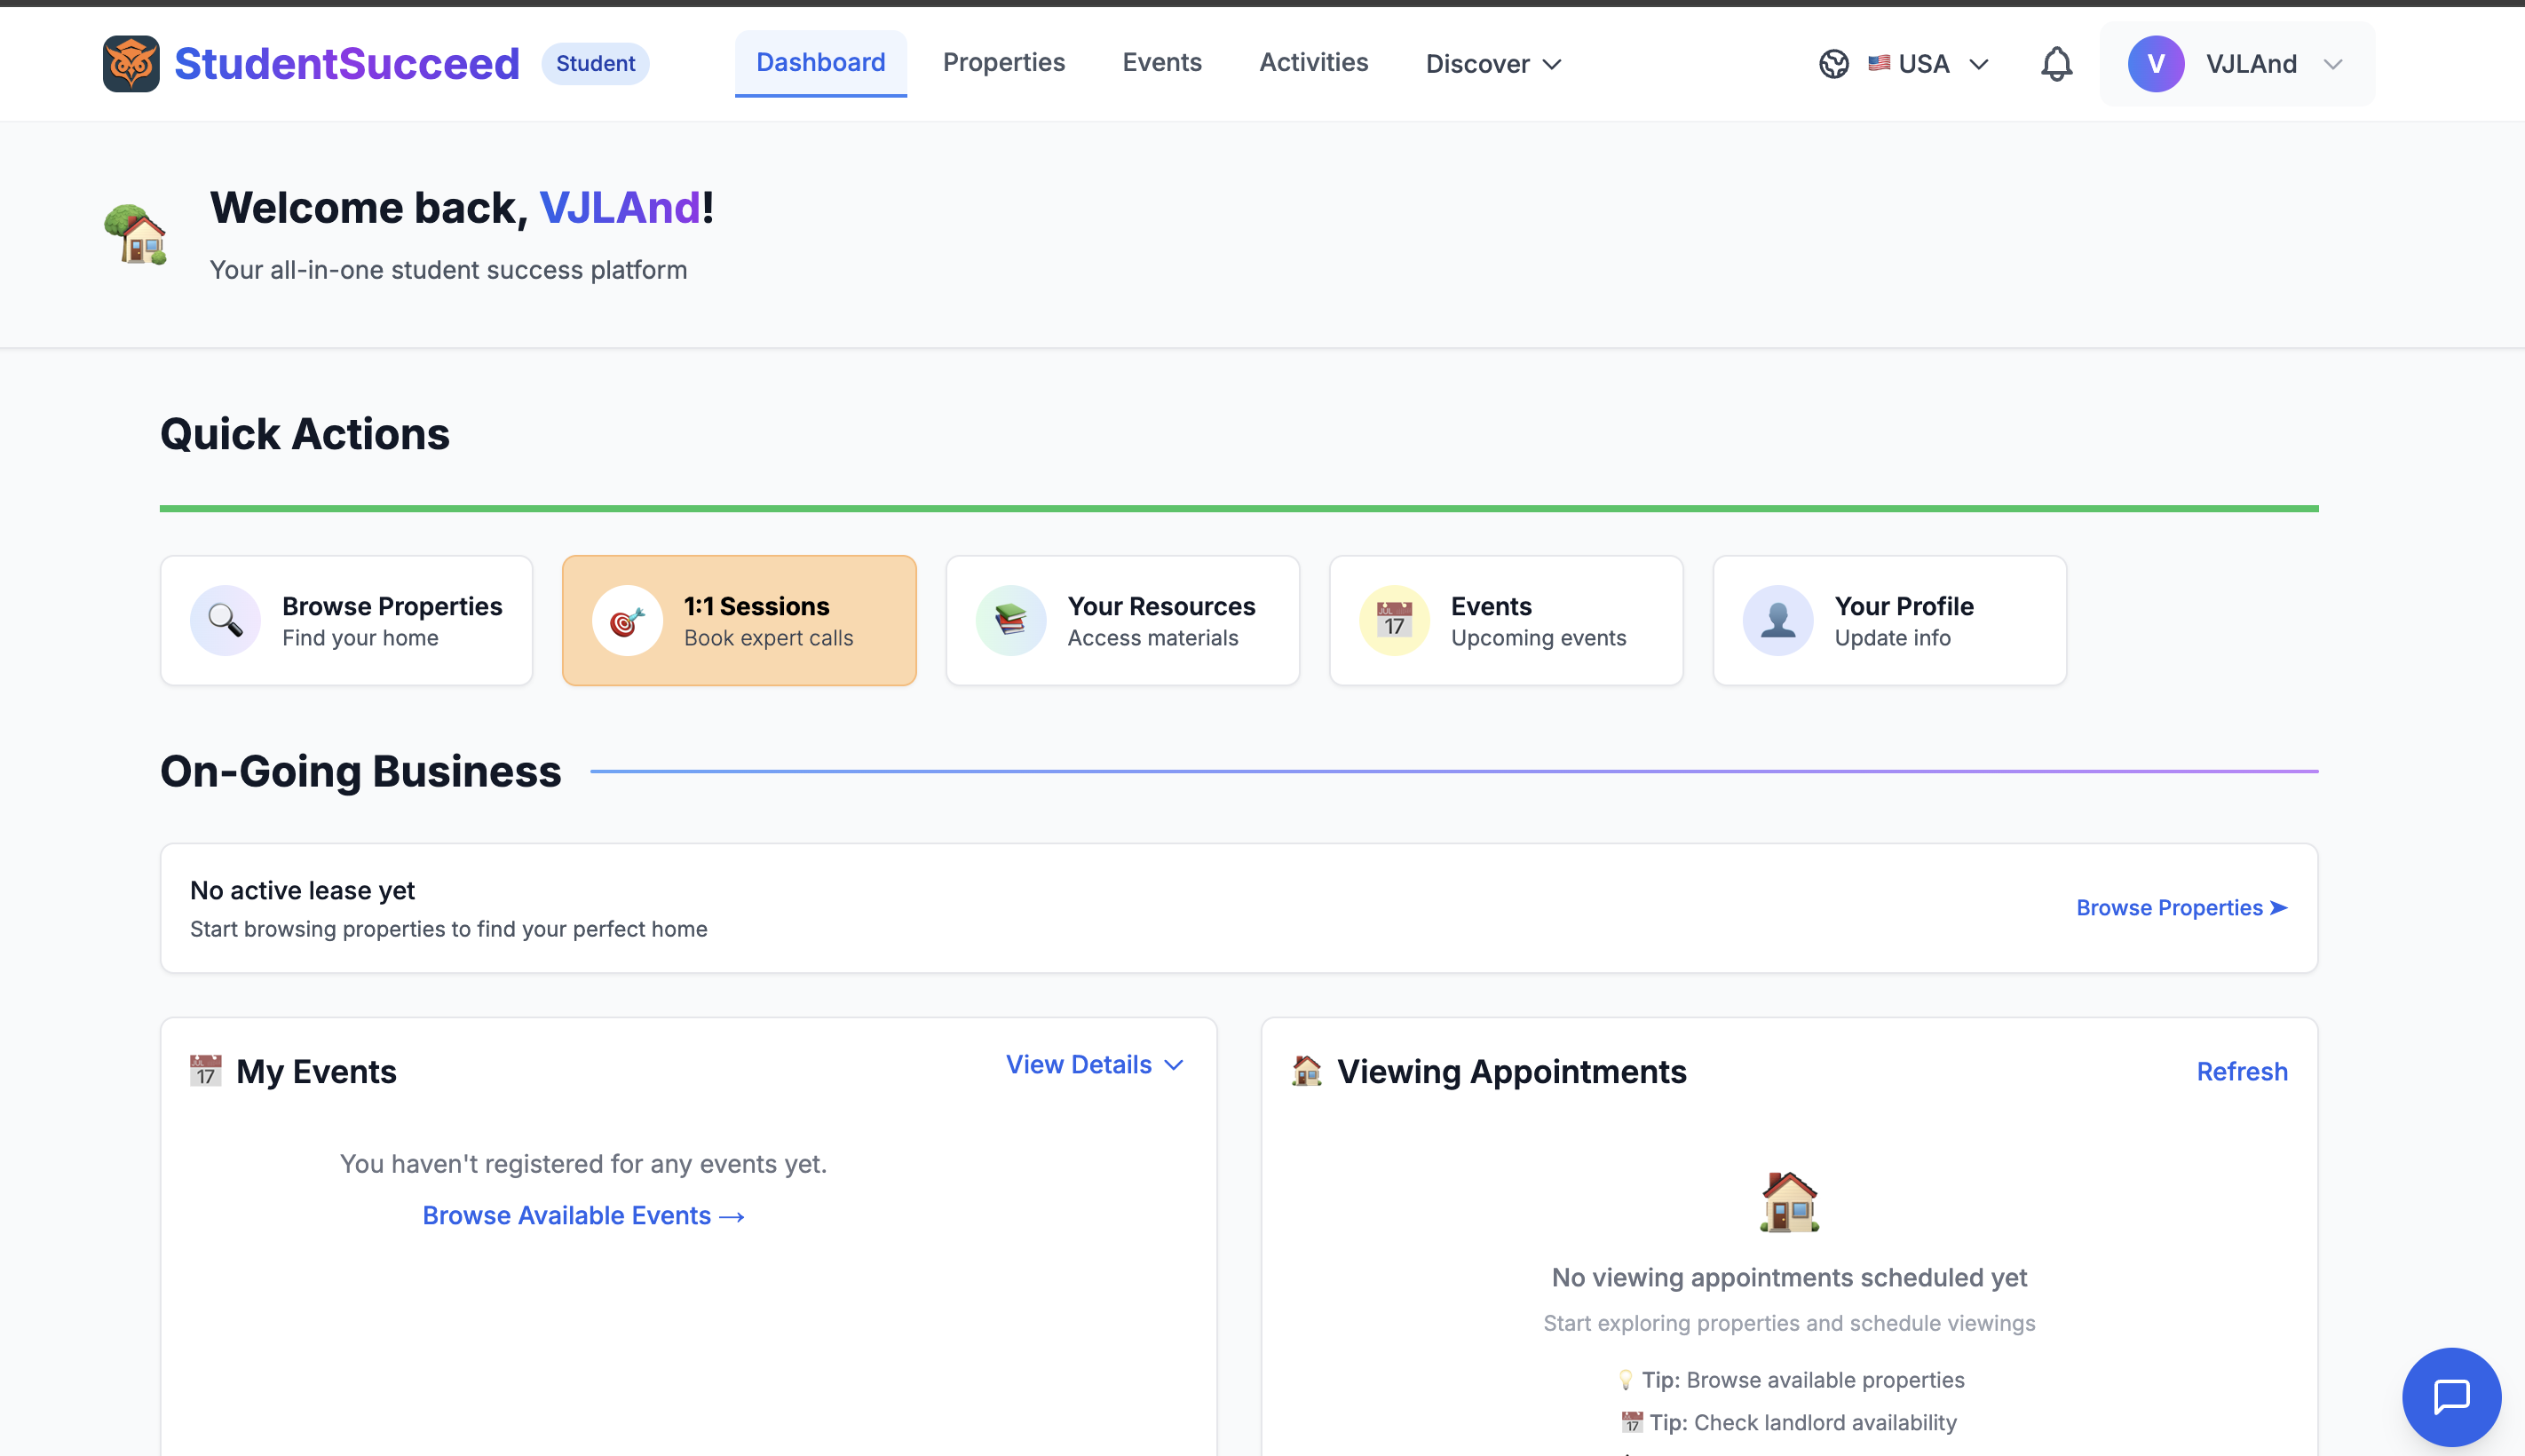2525x1456 pixels.
Task: Click the purple V avatar
Action: pyautogui.click(x=2155, y=64)
